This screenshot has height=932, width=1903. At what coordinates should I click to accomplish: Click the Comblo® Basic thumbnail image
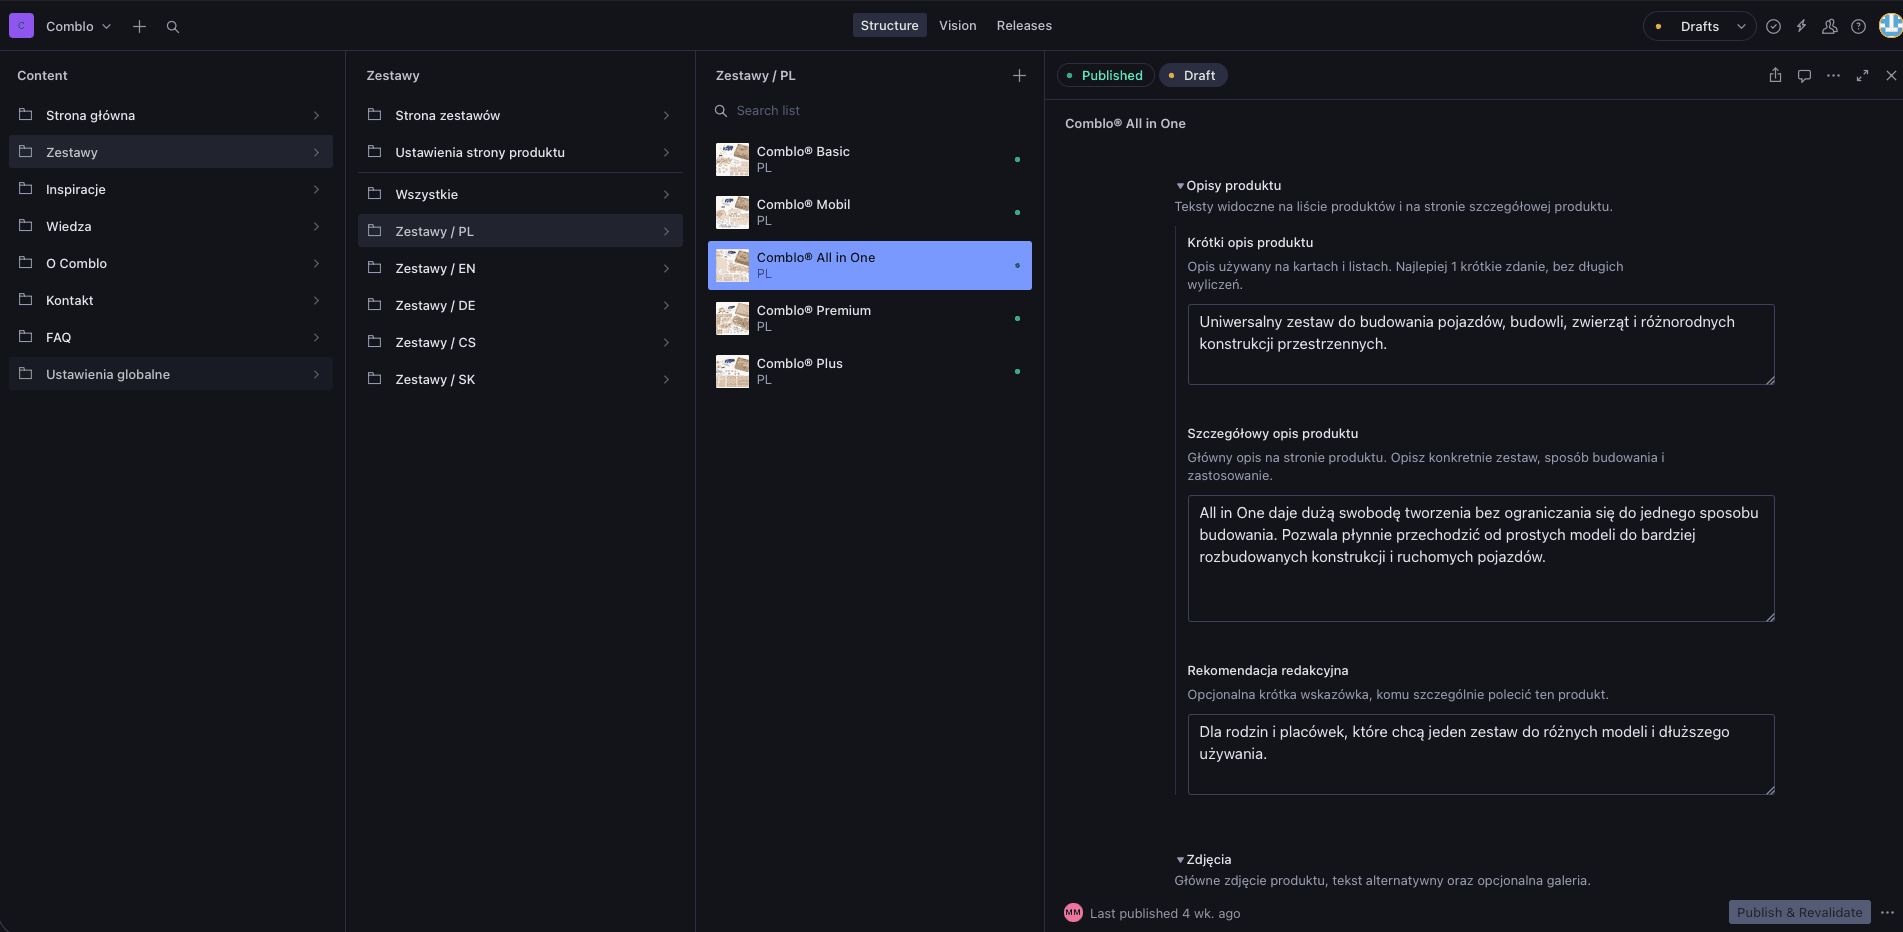click(x=732, y=159)
